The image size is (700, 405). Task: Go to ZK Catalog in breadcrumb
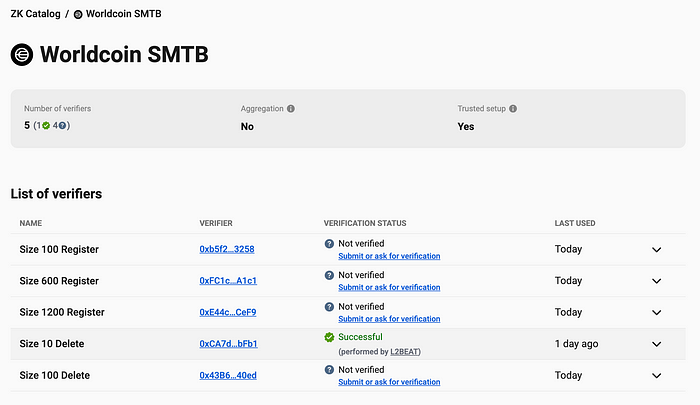[35, 14]
